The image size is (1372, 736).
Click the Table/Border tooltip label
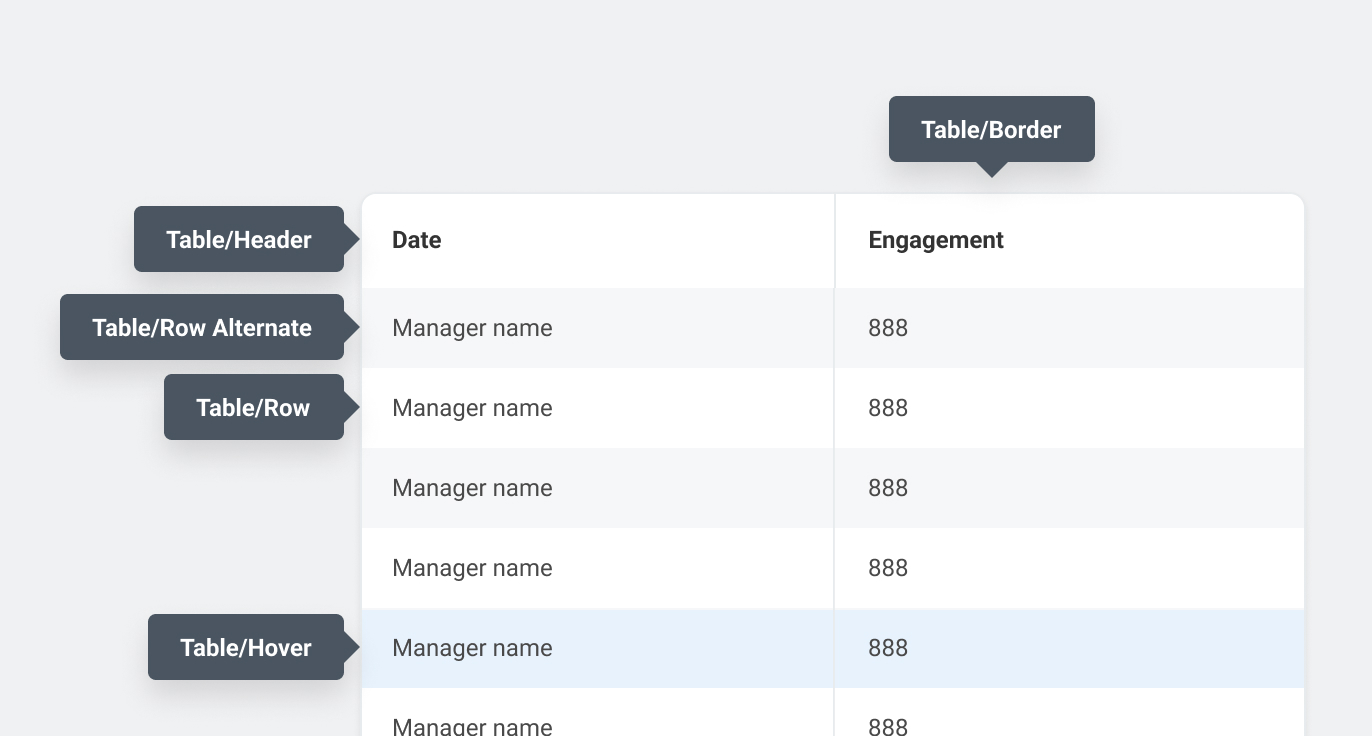pos(991,130)
